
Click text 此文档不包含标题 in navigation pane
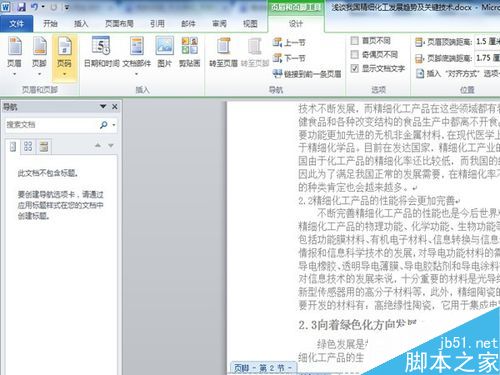coord(48,173)
